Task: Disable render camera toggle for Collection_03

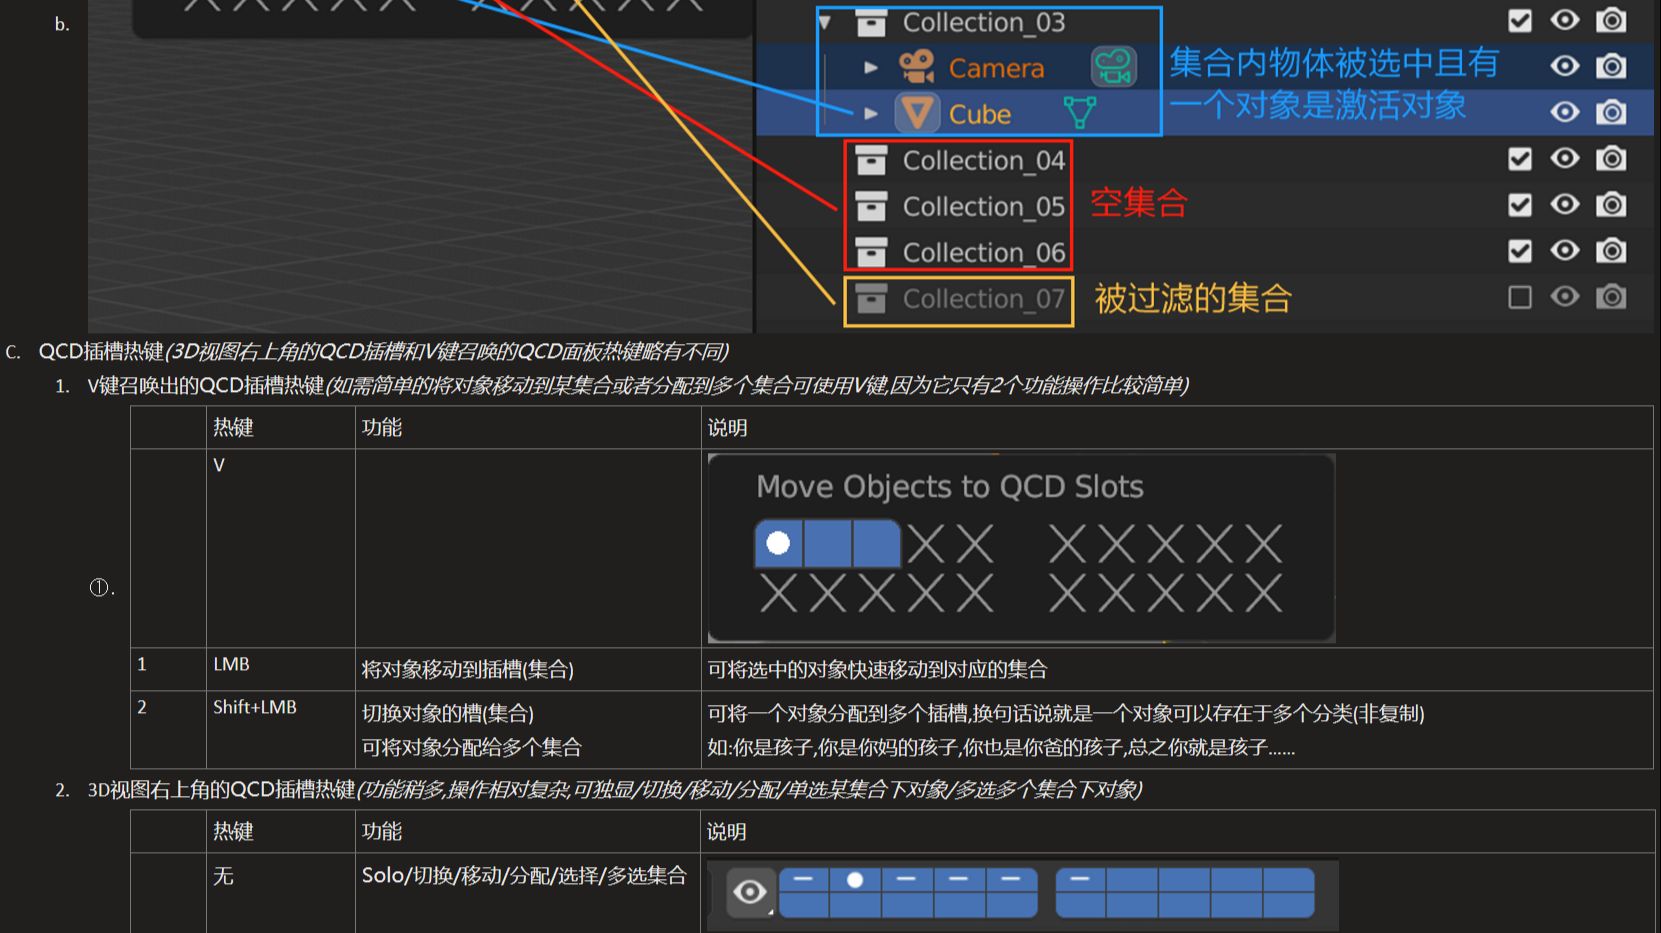Action: [x=1611, y=19]
